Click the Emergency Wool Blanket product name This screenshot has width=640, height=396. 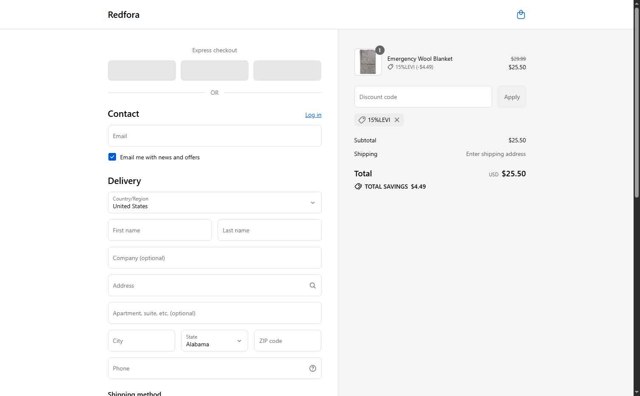click(x=420, y=59)
